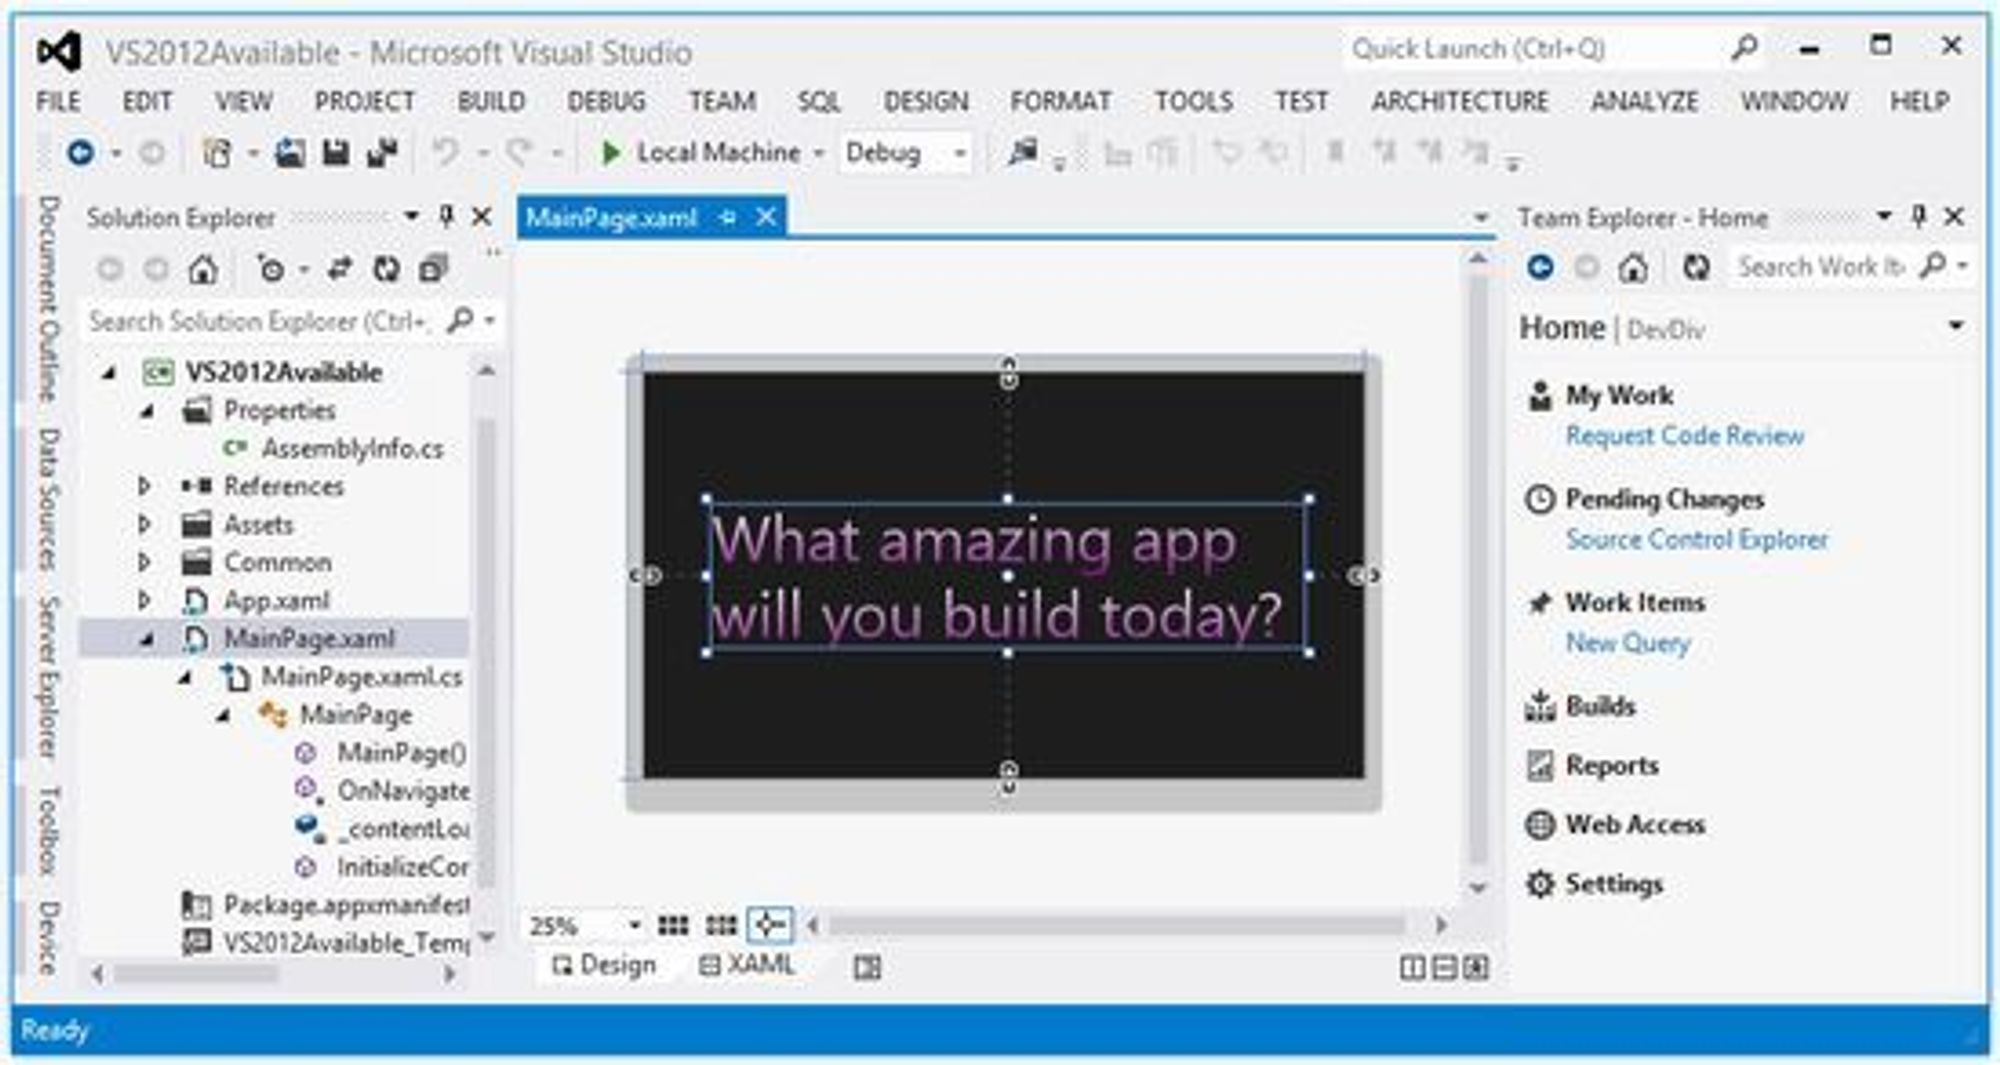The height and width of the screenshot is (1065, 2000).
Task: Click the Team Explorer back arrow icon
Action: click(1541, 267)
